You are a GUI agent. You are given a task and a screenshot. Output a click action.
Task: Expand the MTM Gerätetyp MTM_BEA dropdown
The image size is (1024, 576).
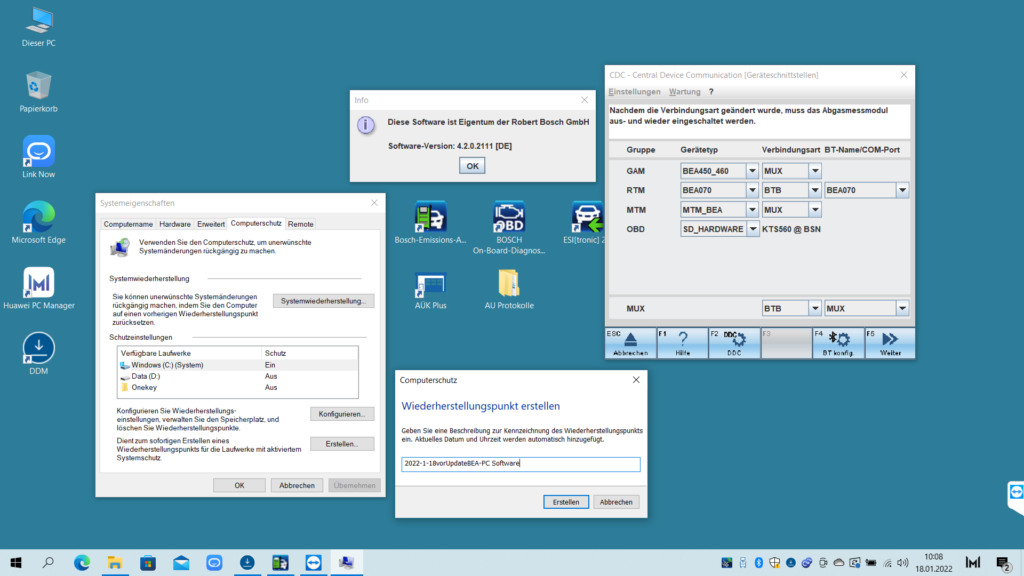coord(752,210)
